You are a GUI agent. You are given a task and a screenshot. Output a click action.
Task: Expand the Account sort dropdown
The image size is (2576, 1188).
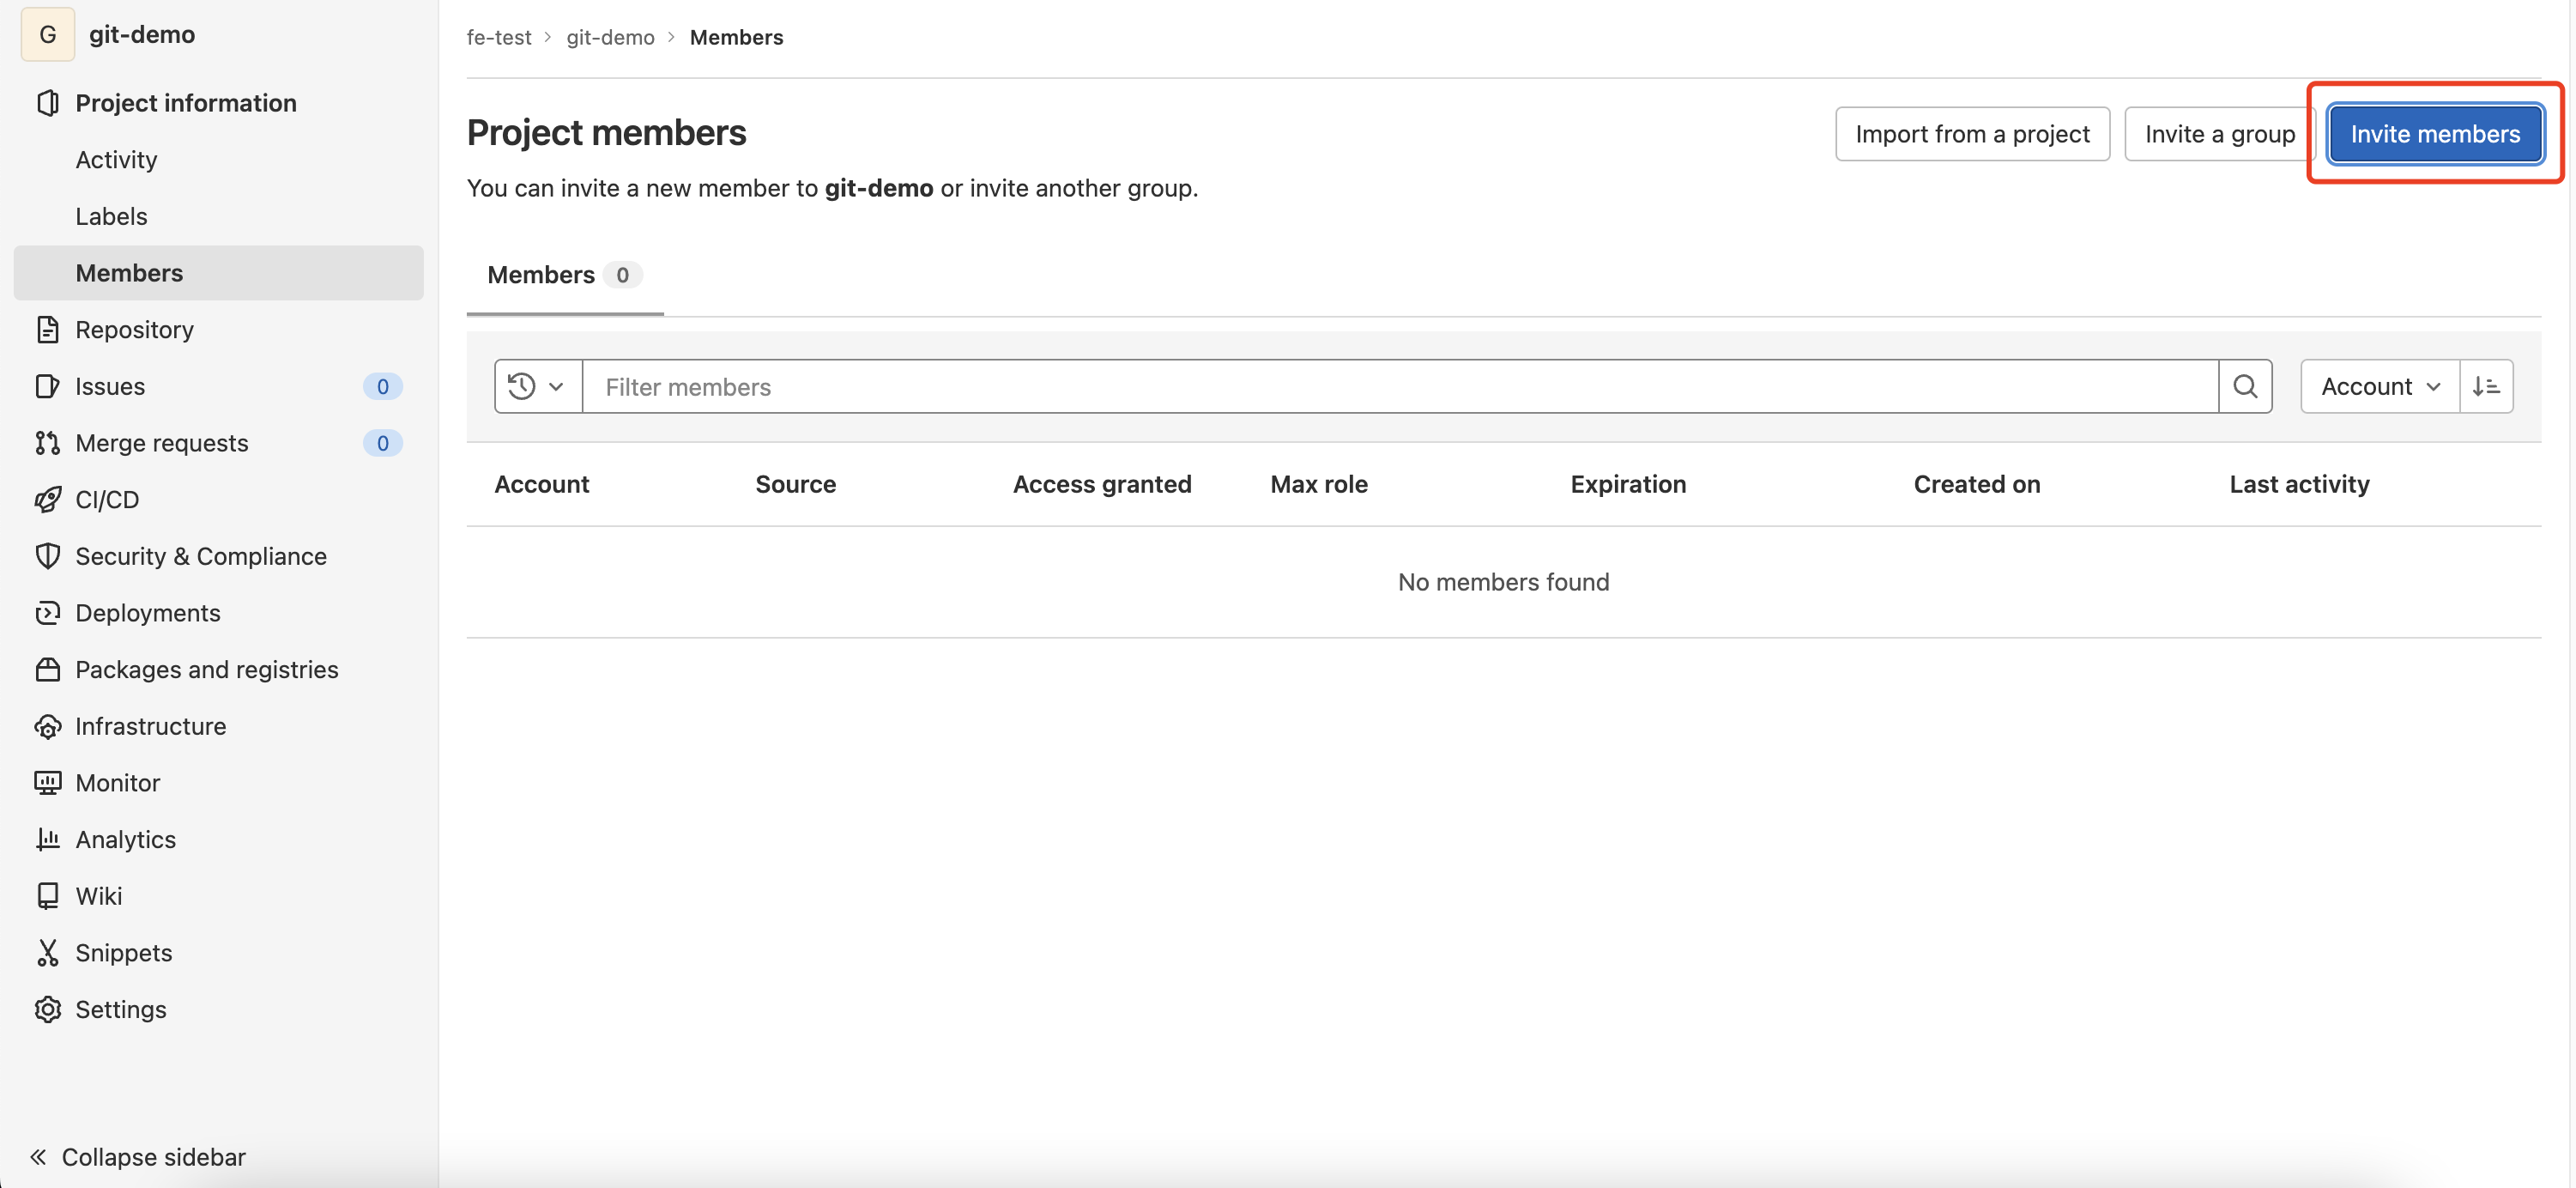[x=2379, y=386]
